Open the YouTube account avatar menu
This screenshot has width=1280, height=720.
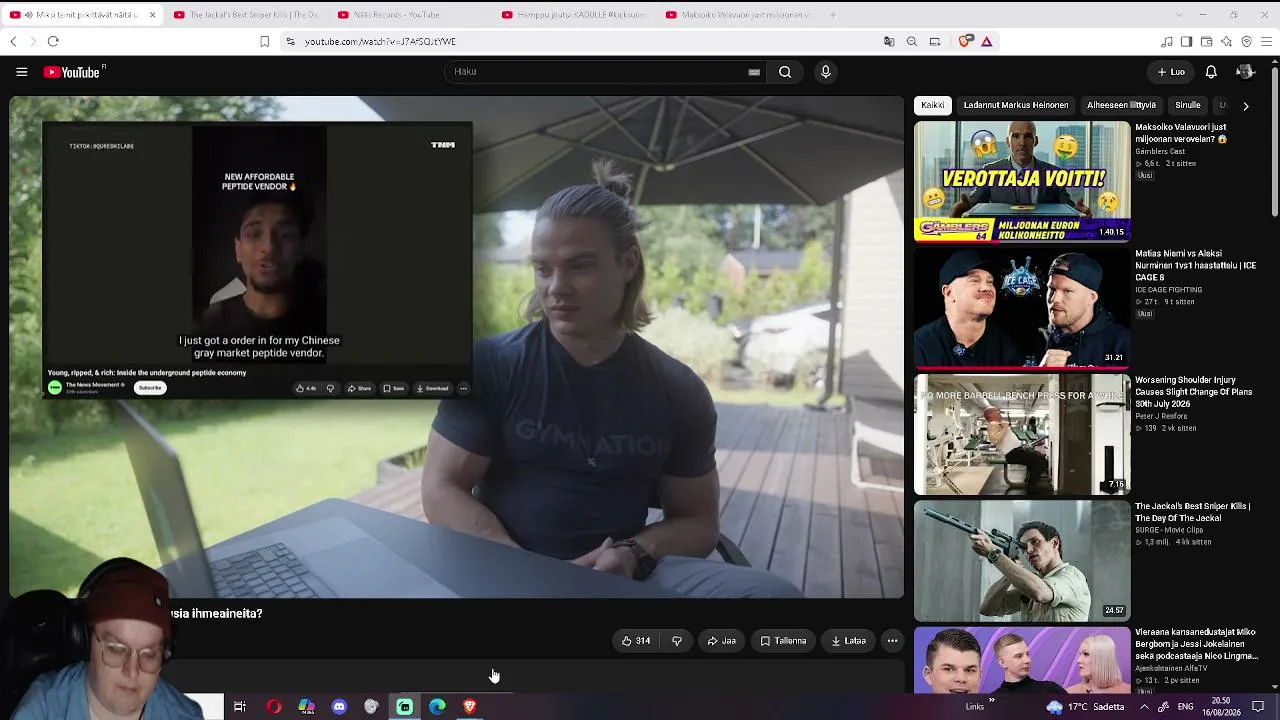point(1245,72)
